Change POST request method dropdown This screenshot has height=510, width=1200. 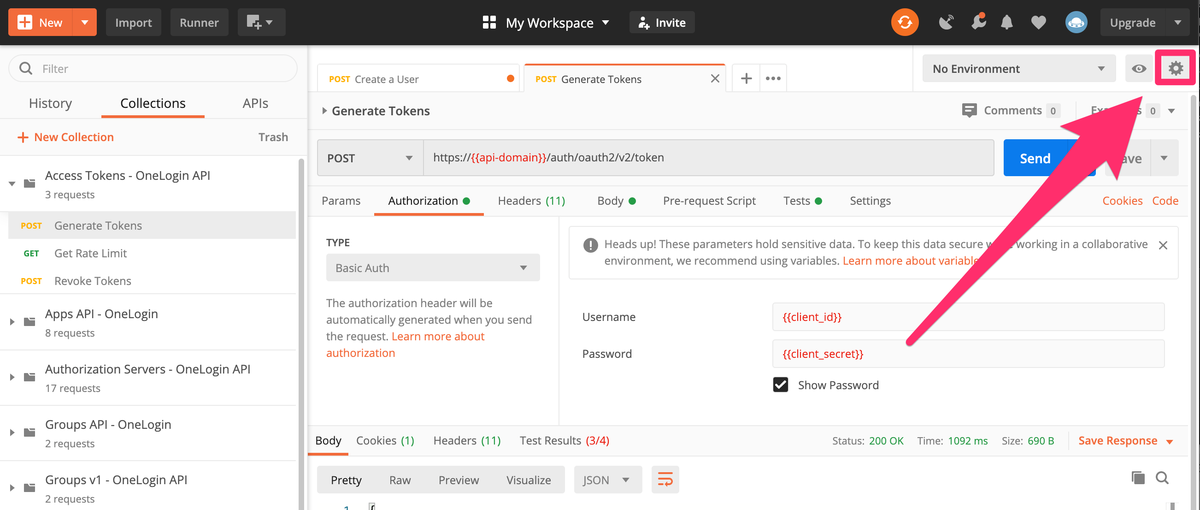[370, 158]
